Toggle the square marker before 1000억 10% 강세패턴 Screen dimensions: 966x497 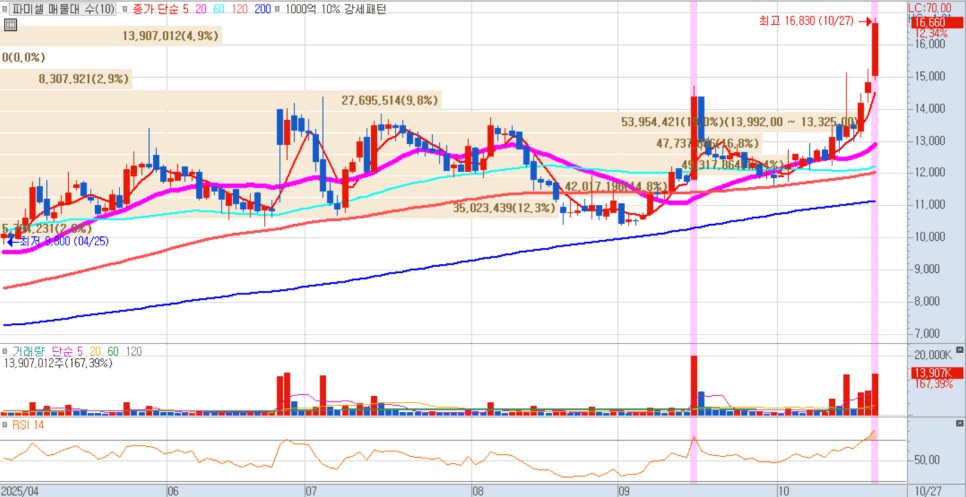click(277, 9)
